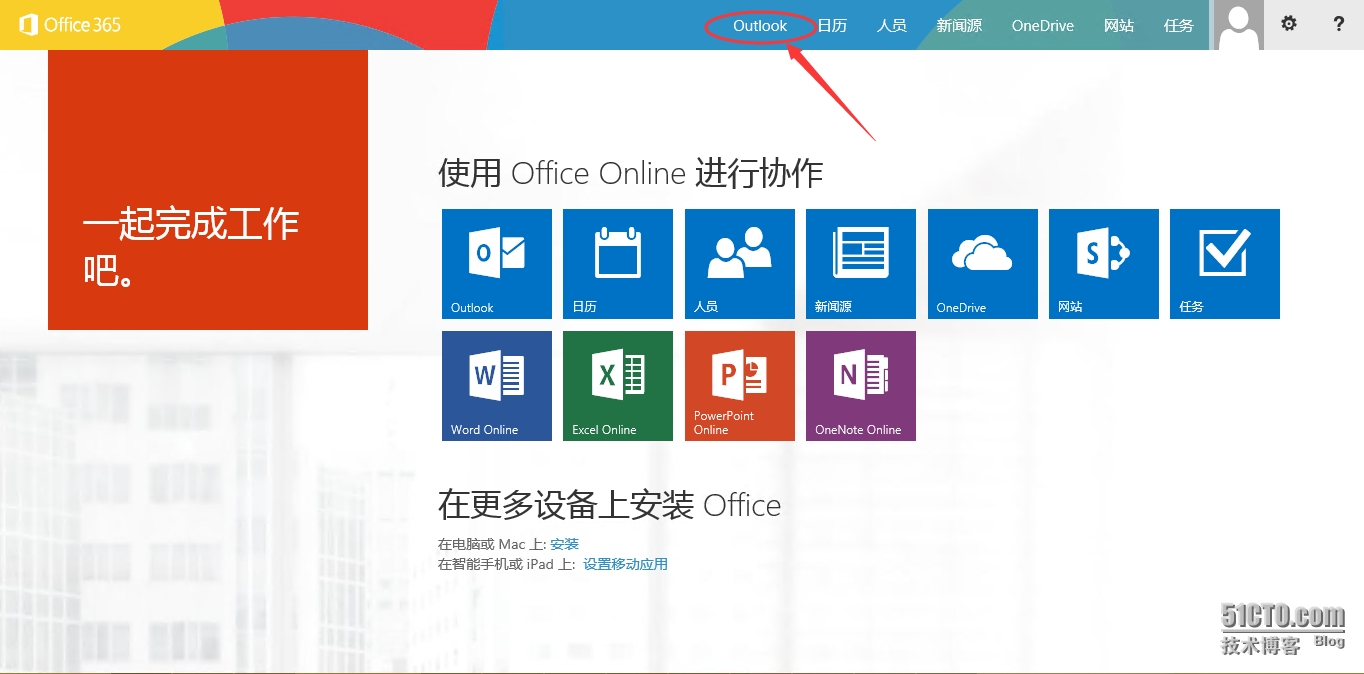This screenshot has height=674, width=1364.
Task: Launch Excel Online tile
Action: (x=618, y=386)
